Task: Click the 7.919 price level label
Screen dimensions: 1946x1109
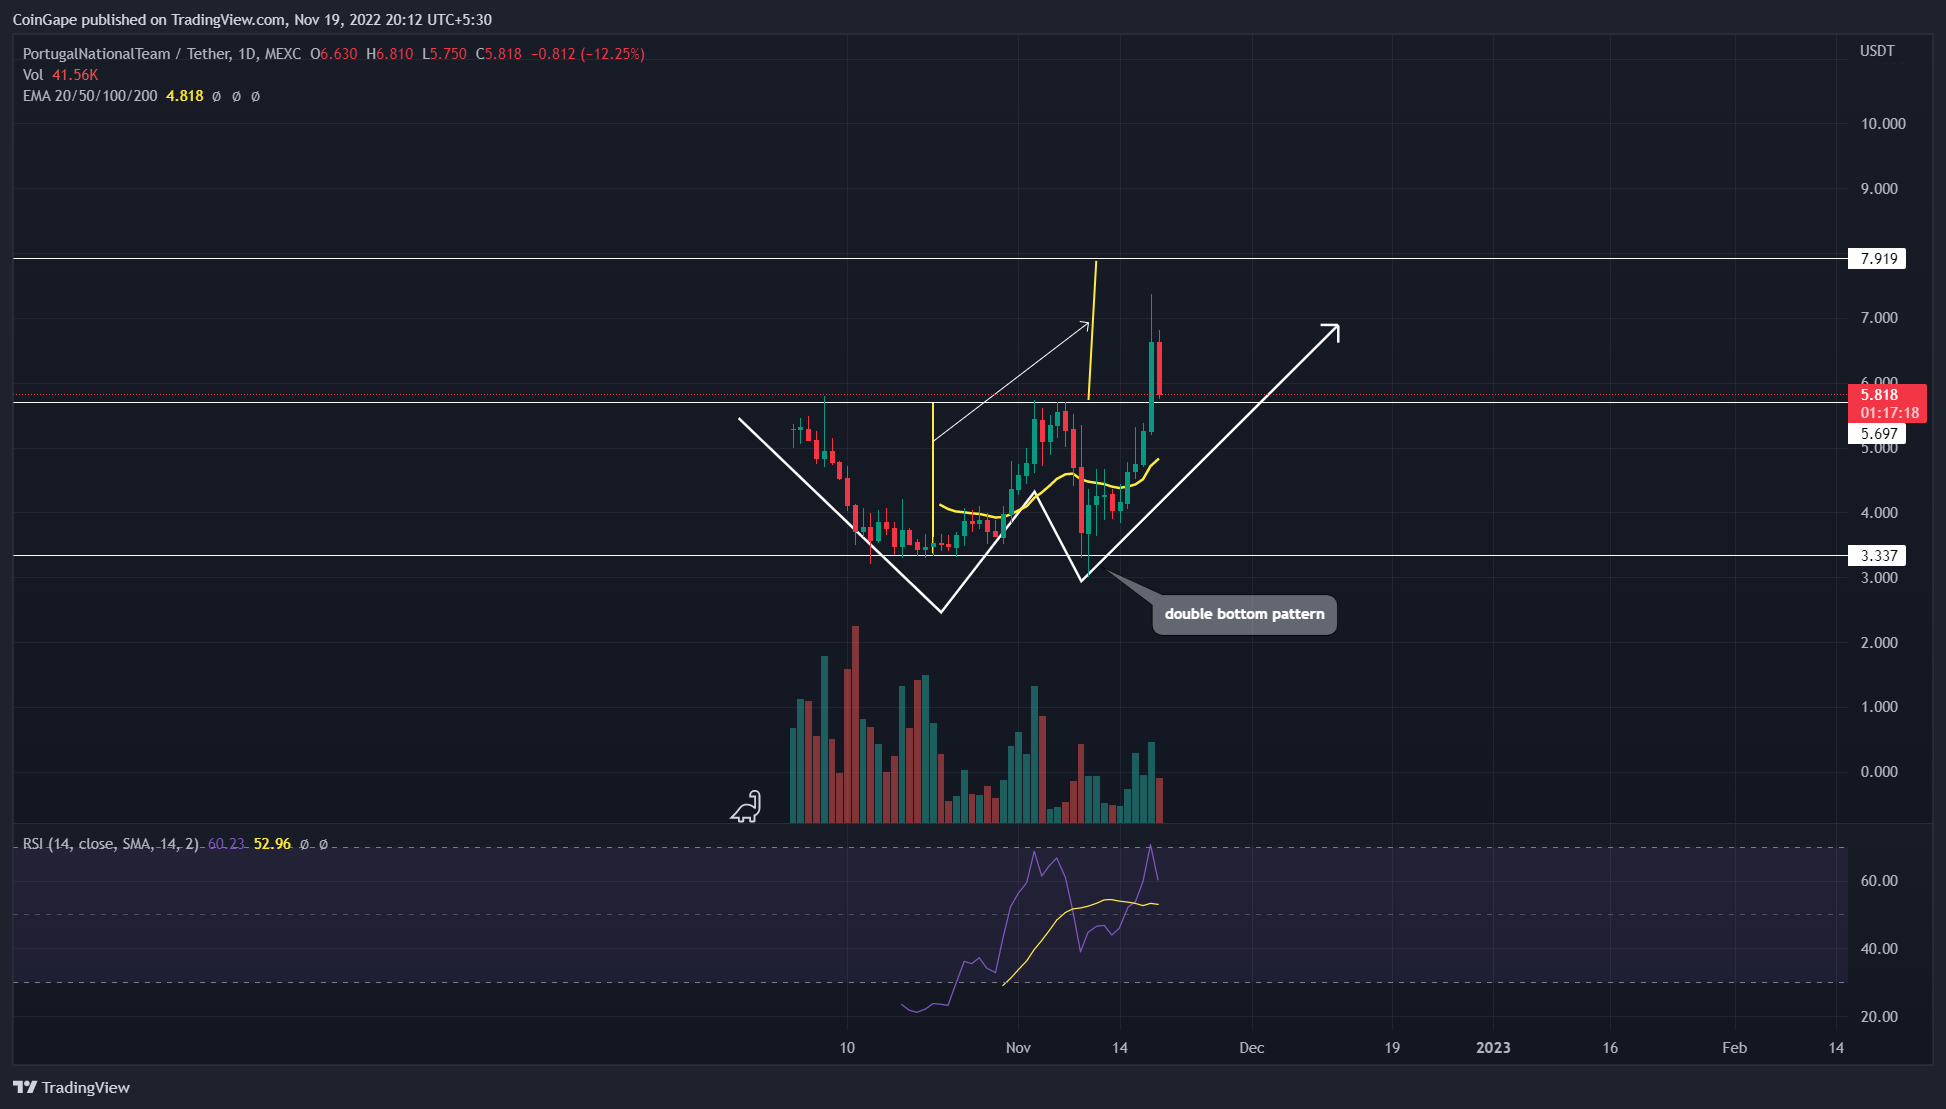Action: point(1878,259)
